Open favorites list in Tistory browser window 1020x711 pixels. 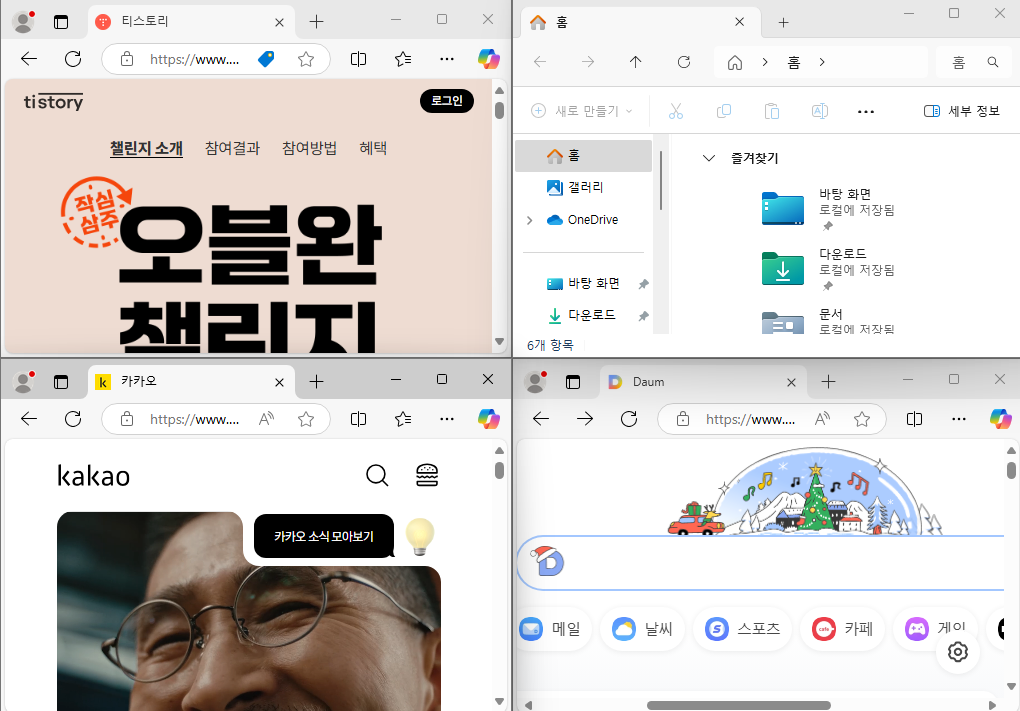(x=403, y=59)
